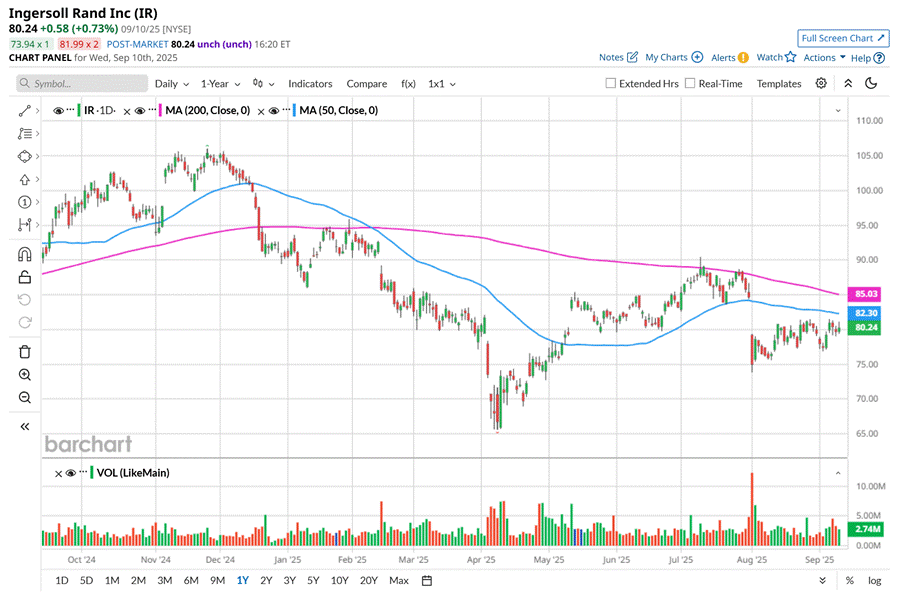Screen dimensions: 903x598
Task: Open the Templates menu
Action: (x=779, y=84)
